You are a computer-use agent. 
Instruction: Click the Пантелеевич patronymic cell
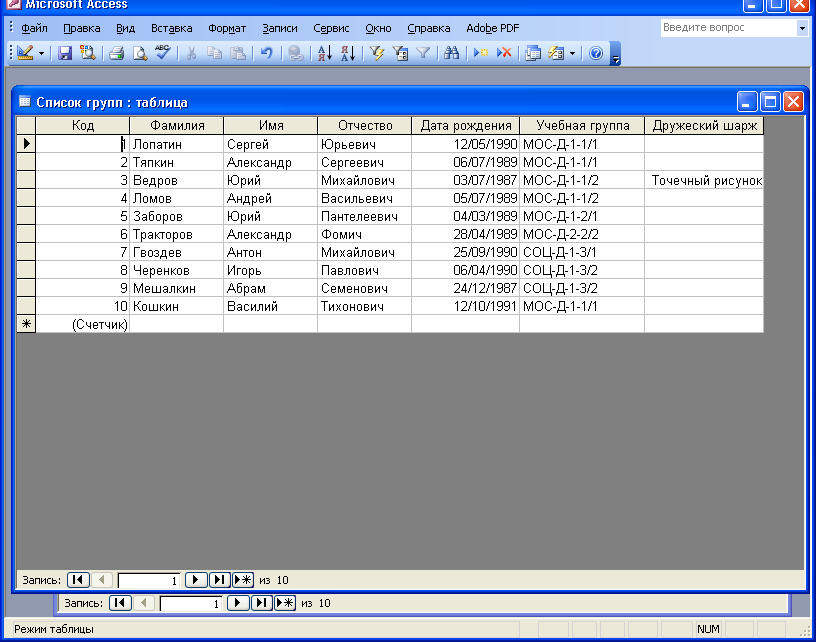364,216
